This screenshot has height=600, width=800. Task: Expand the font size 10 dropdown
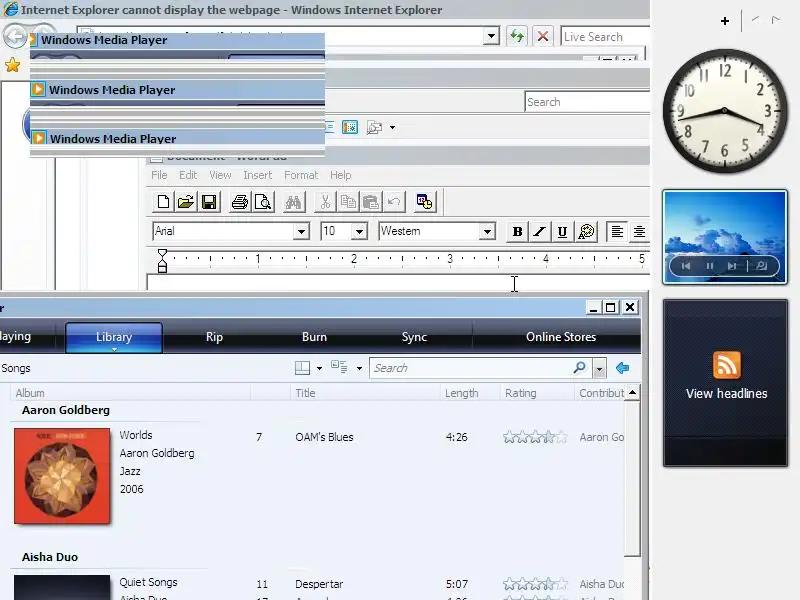coord(359,232)
